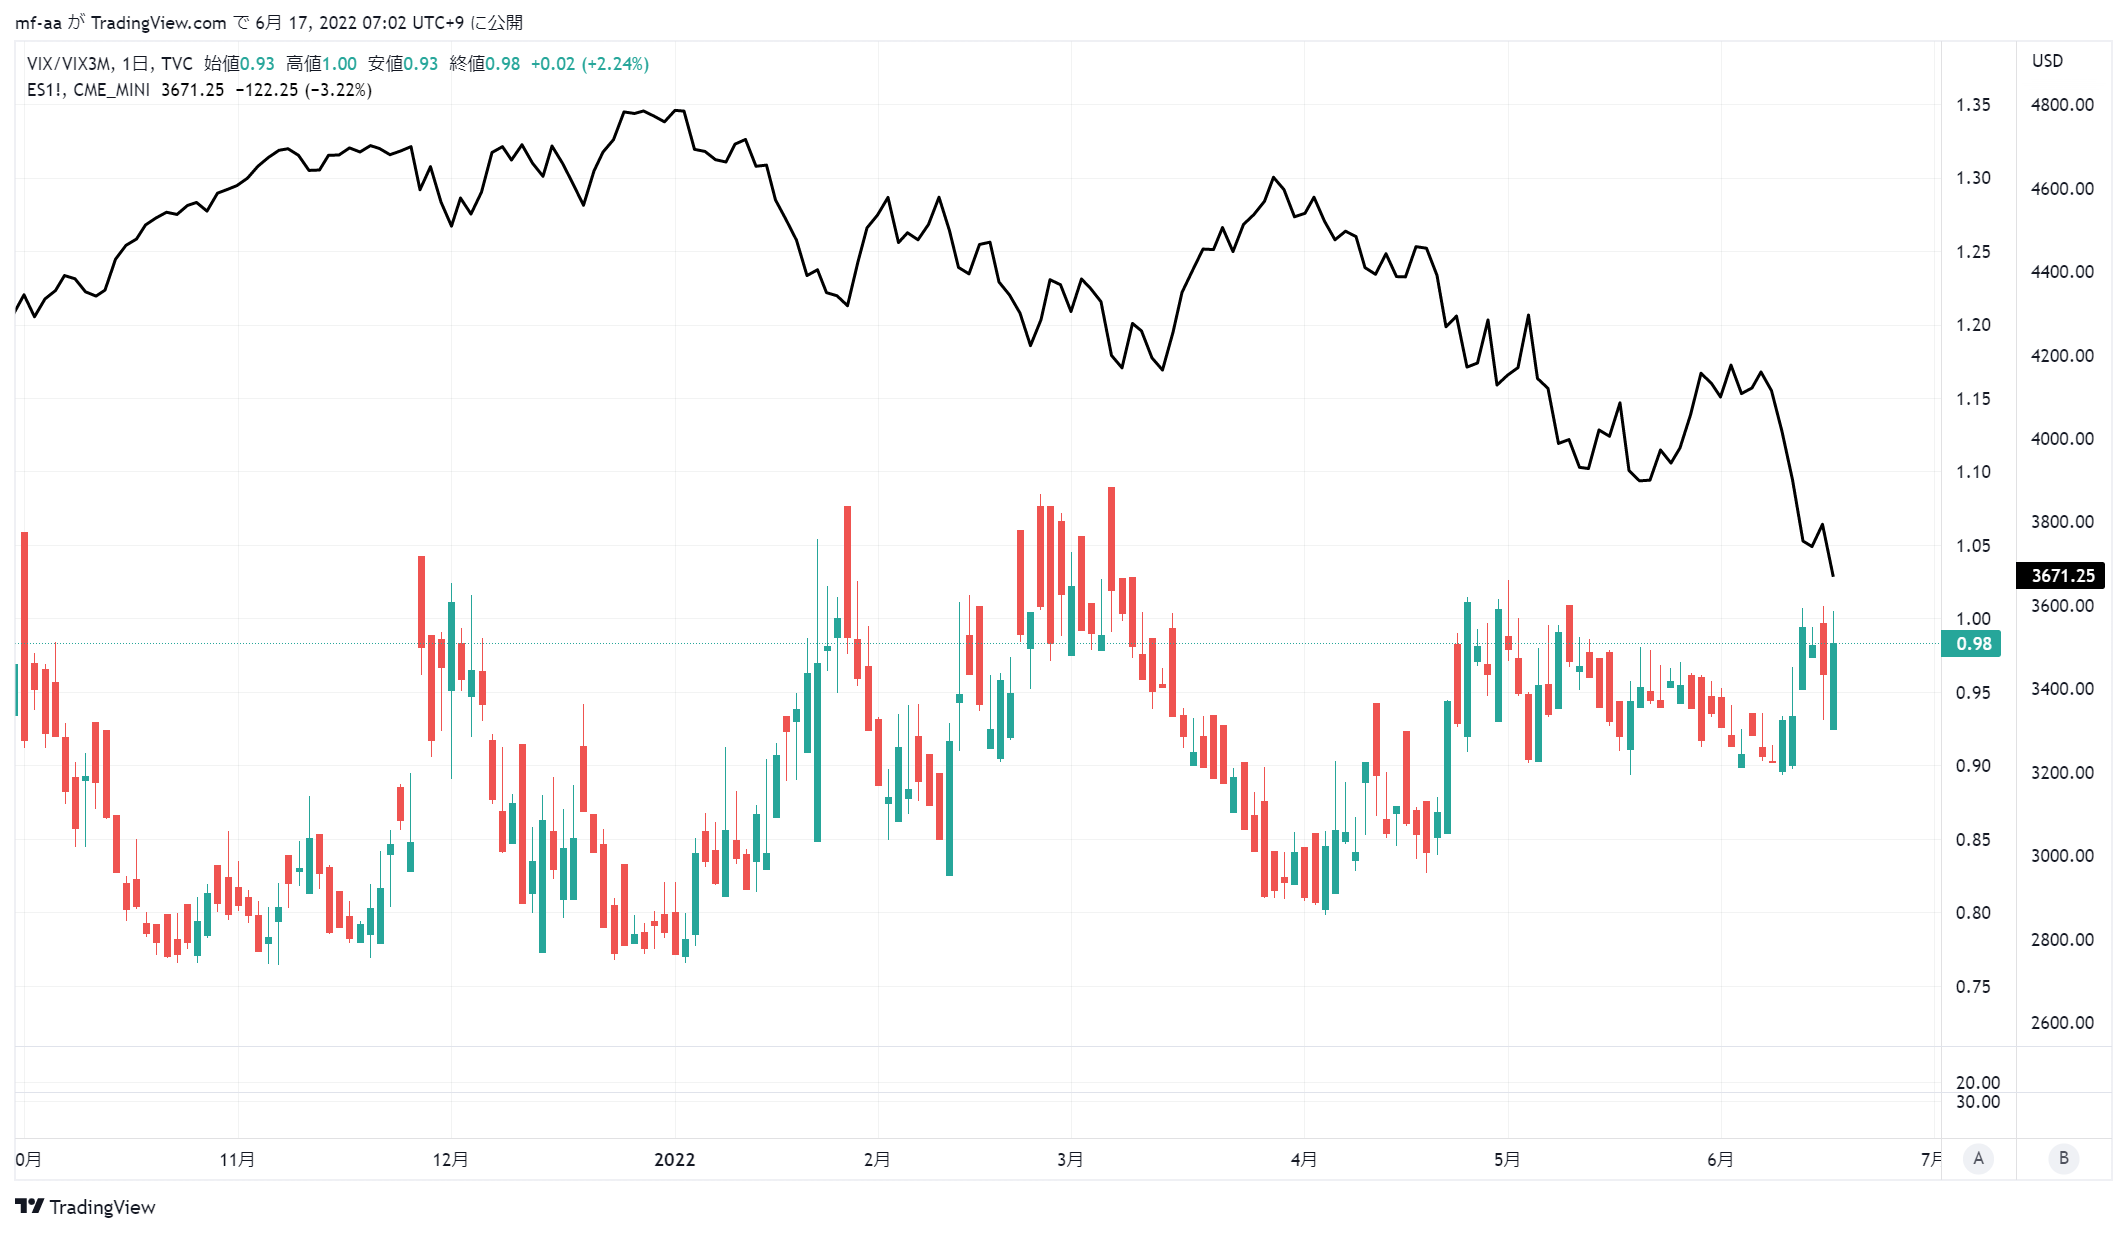Viewport: 2127px width, 1233px height.
Task: Click the 11月 time axis label
Action: coord(237,1159)
